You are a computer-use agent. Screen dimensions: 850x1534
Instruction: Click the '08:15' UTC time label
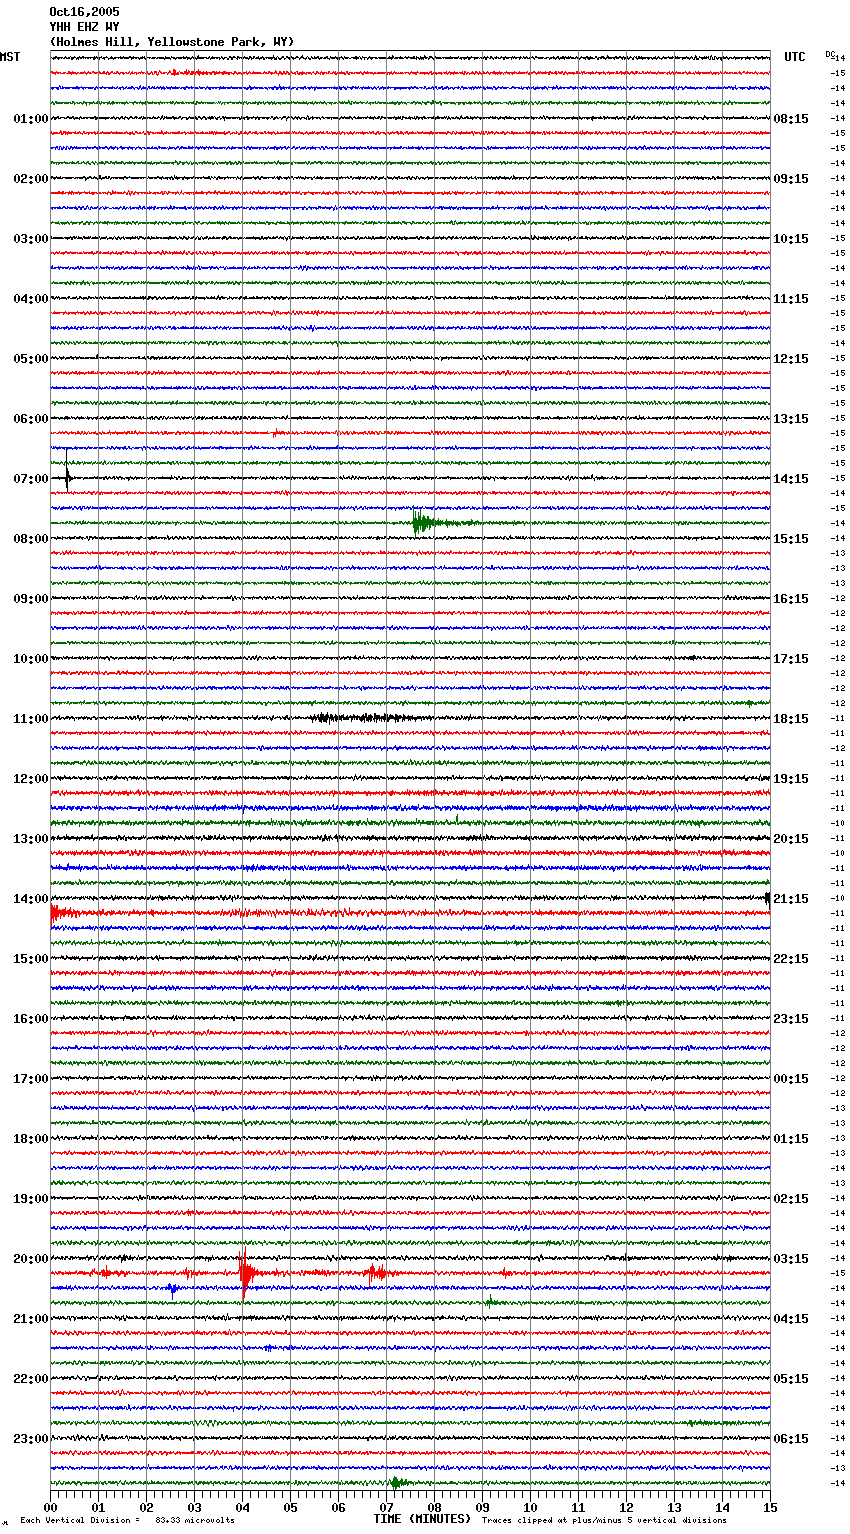[791, 119]
